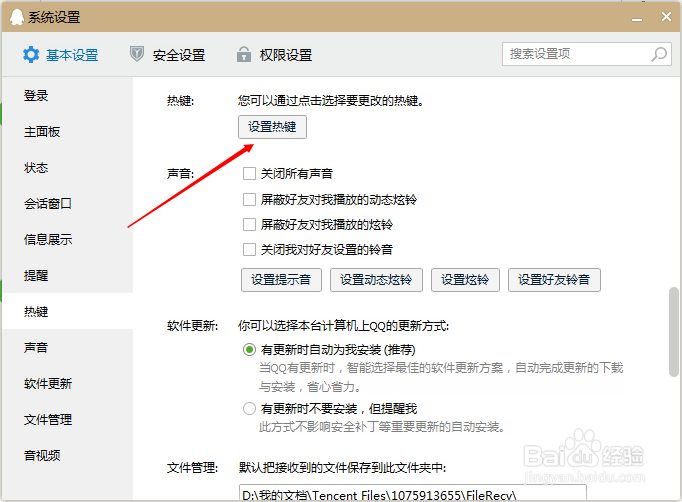Select 会话窗口 in the sidebar
This screenshot has height=502, width=682.
[67, 204]
